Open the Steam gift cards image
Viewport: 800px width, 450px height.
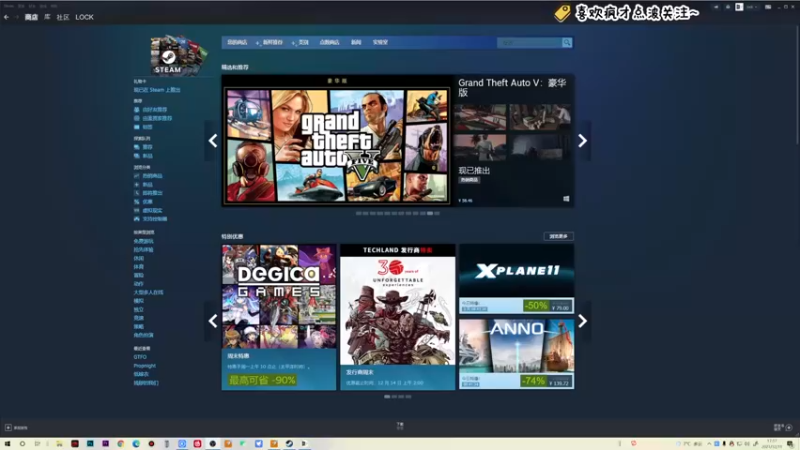click(x=178, y=55)
